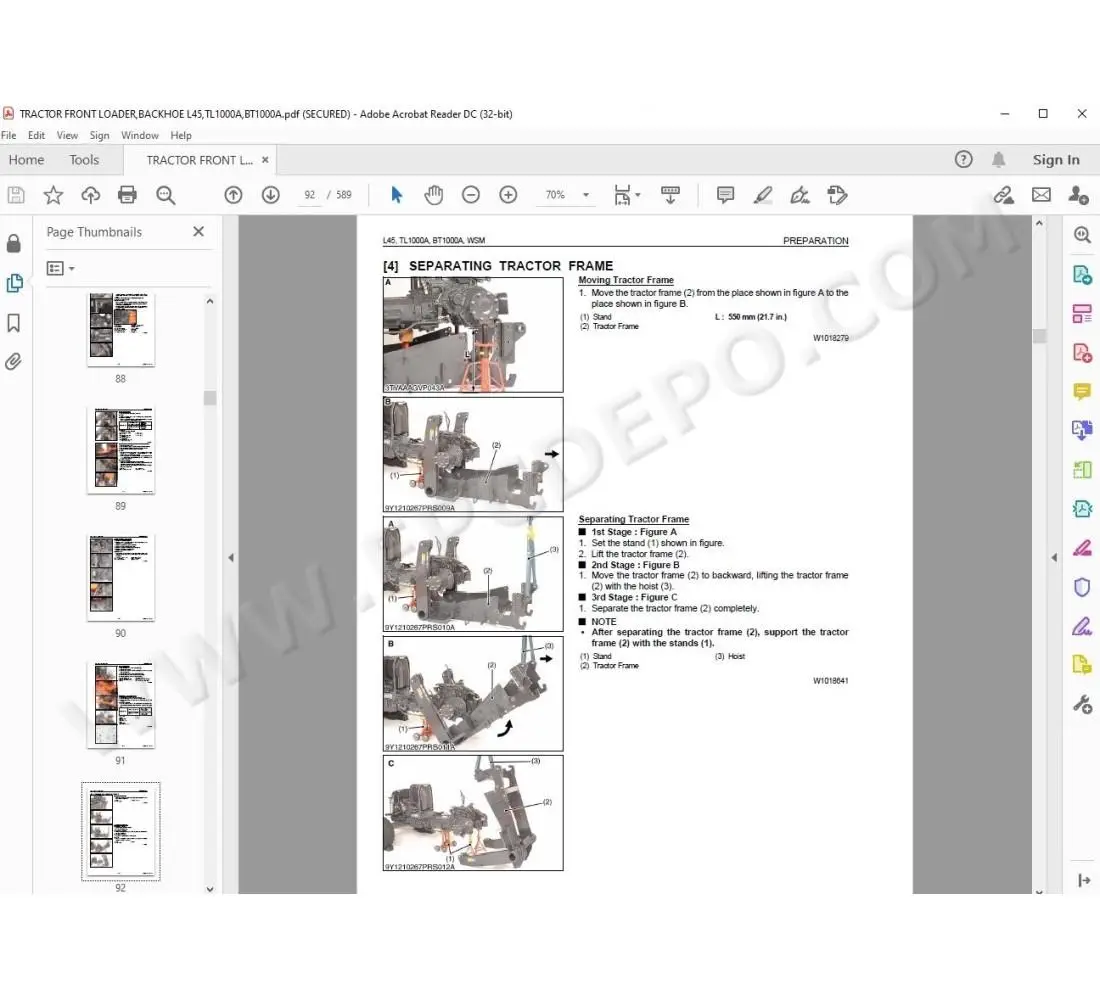This screenshot has height=1000, width=1100.
Task: Expand the right tools pane arrow
Action: click(1054, 558)
